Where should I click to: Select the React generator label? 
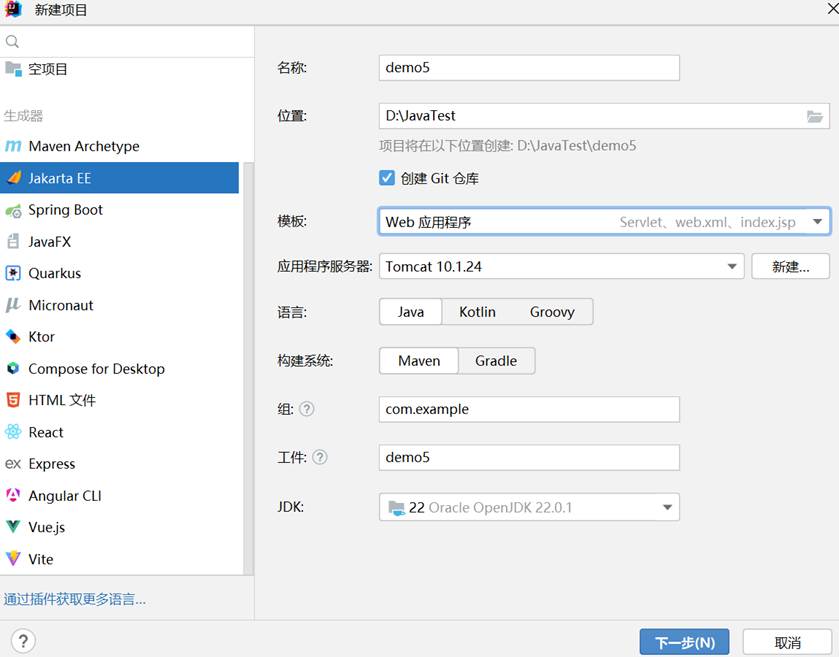click(x=45, y=432)
